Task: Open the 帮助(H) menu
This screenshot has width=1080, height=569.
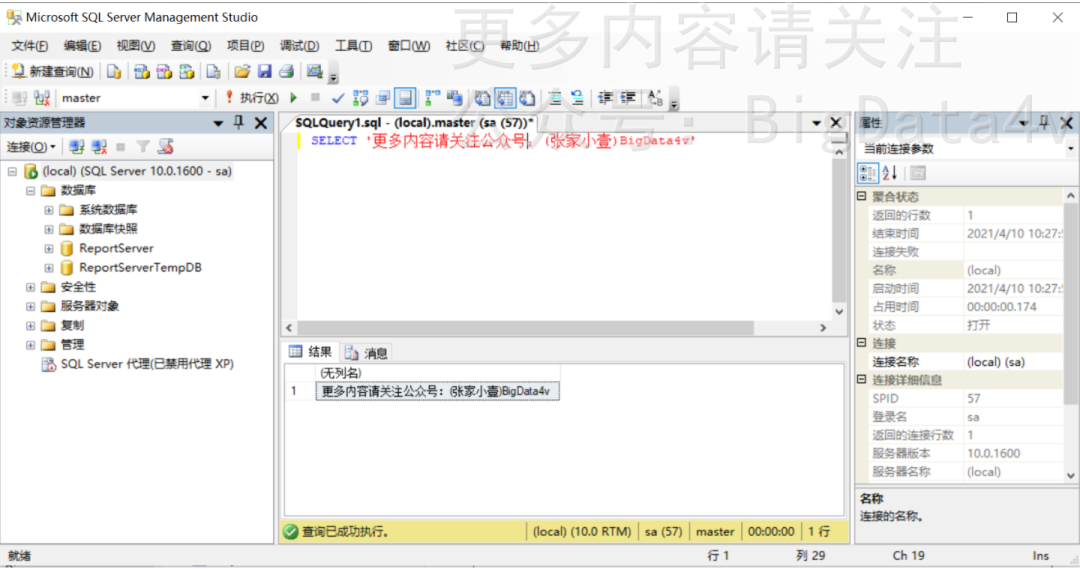Action: pyautogui.click(x=519, y=45)
